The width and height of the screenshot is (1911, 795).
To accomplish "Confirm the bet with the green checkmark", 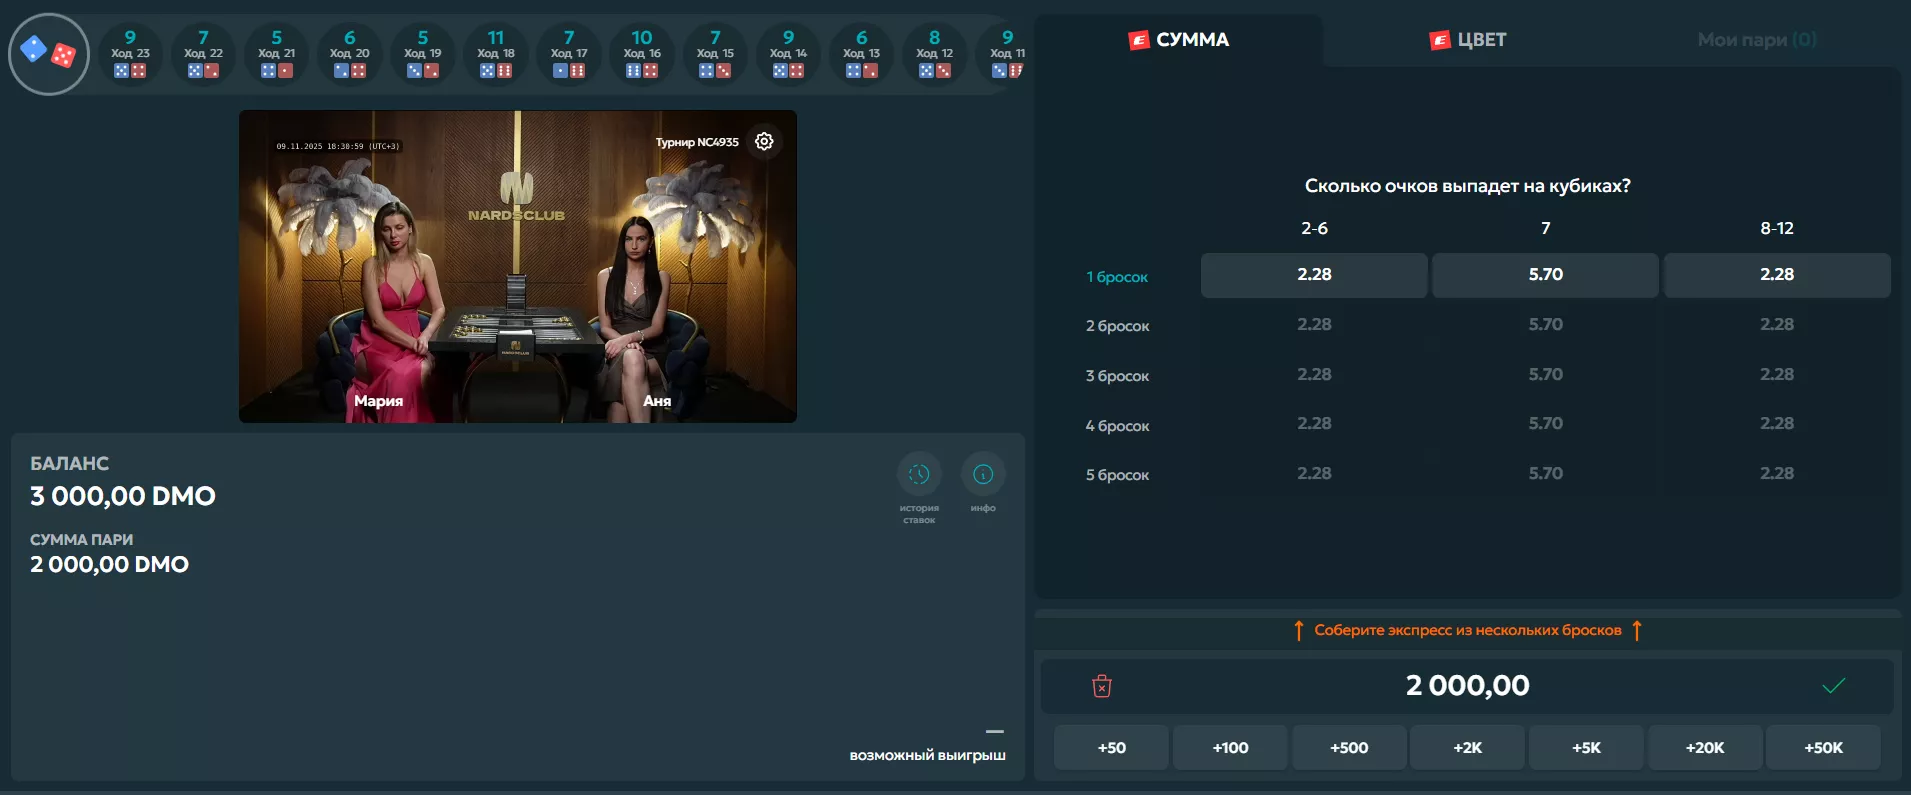I will tap(1832, 686).
